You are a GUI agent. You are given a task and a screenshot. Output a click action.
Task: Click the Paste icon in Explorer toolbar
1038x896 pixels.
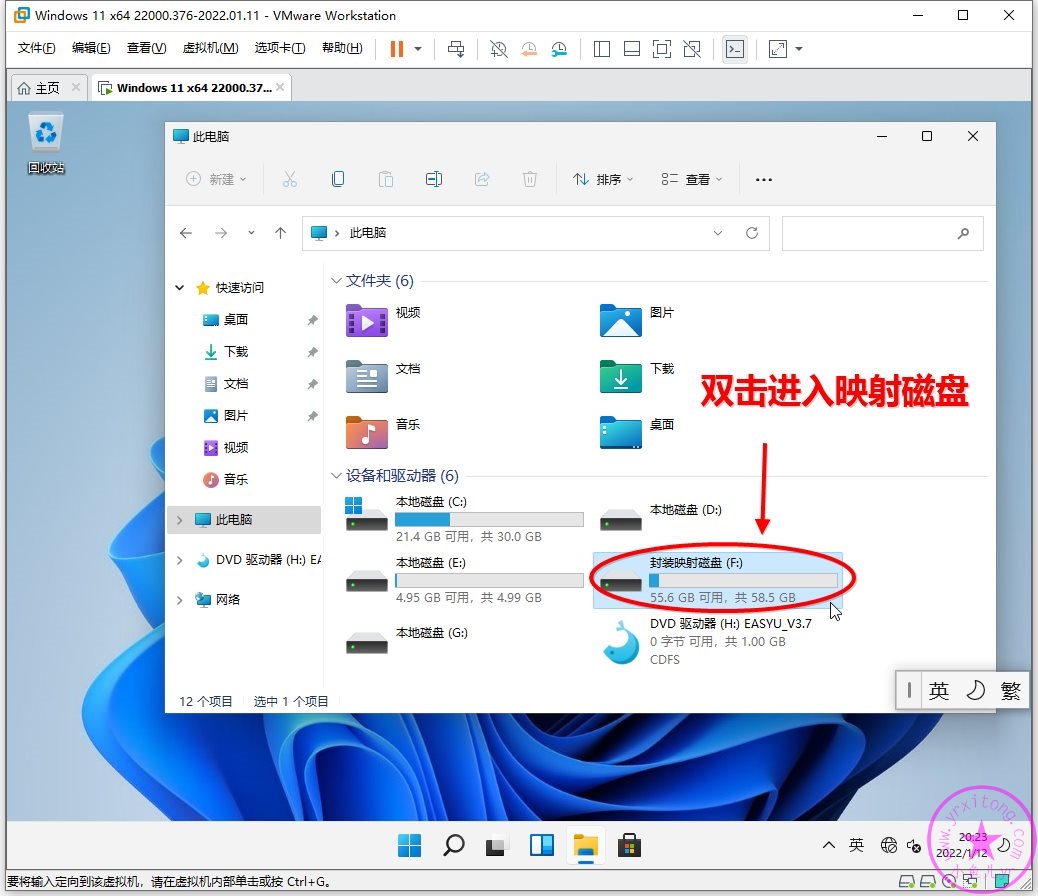[386, 179]
